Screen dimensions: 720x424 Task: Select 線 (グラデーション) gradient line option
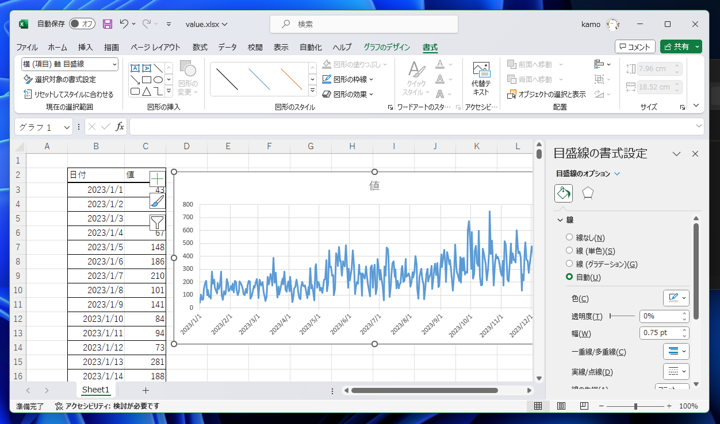(570, 264)
